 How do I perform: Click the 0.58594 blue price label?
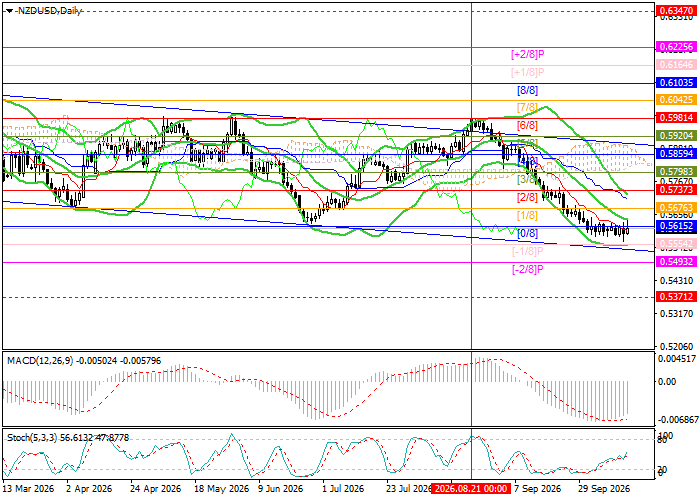pyautogui.click(x=676, y=154)
